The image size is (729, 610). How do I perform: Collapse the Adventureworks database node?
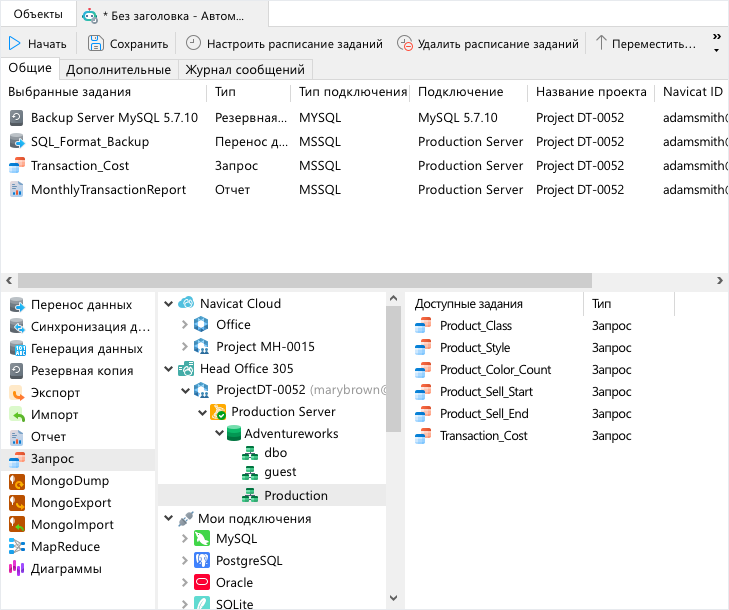pyautogui.click(x=219, y=434)
